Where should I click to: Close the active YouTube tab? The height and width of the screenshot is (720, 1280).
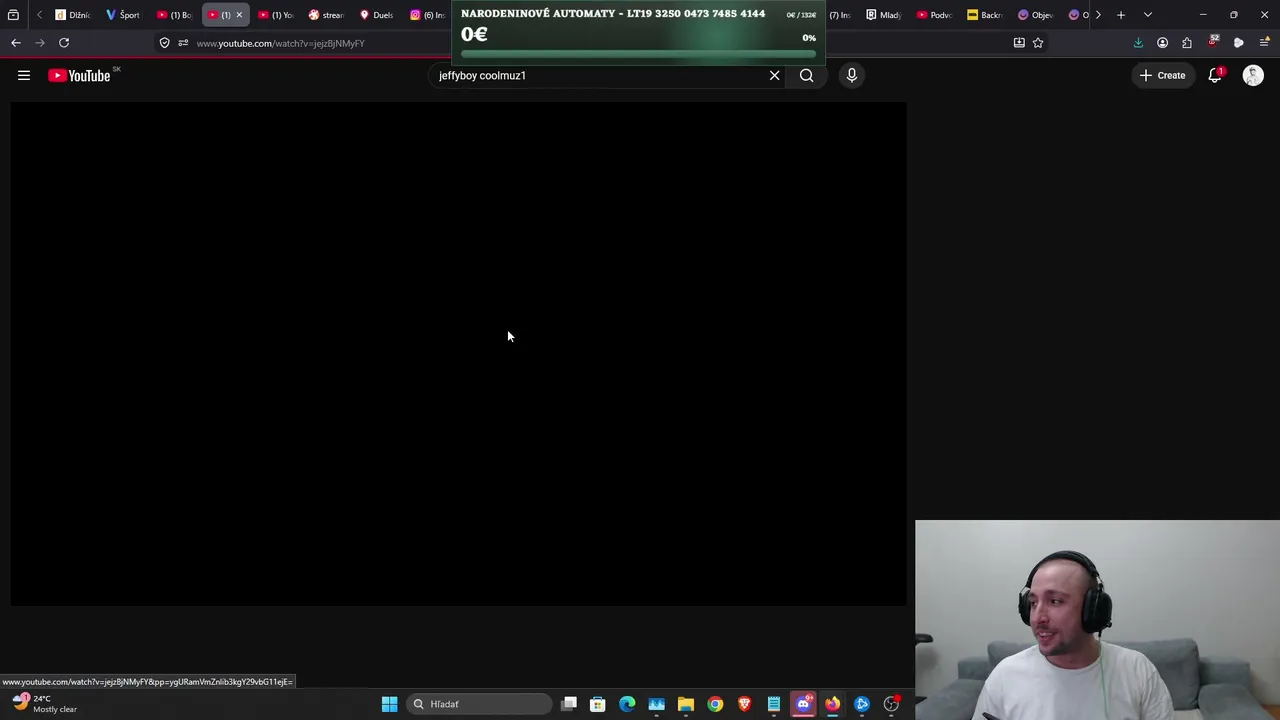coord(239,15)
